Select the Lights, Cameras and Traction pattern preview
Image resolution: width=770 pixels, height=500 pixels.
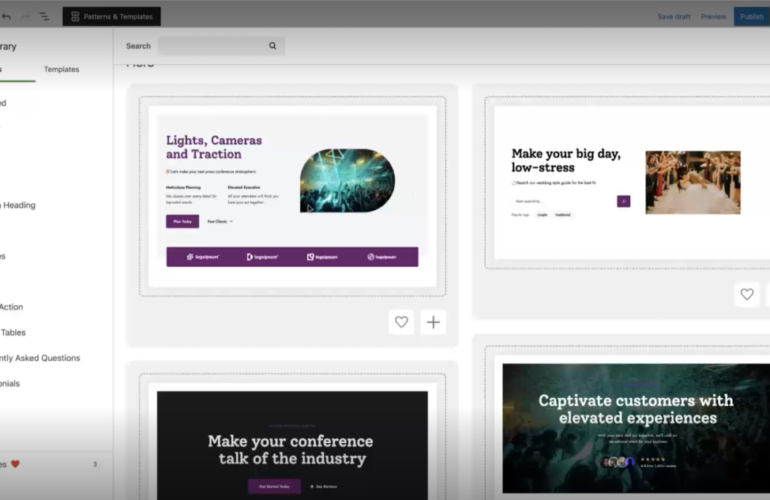292,195
